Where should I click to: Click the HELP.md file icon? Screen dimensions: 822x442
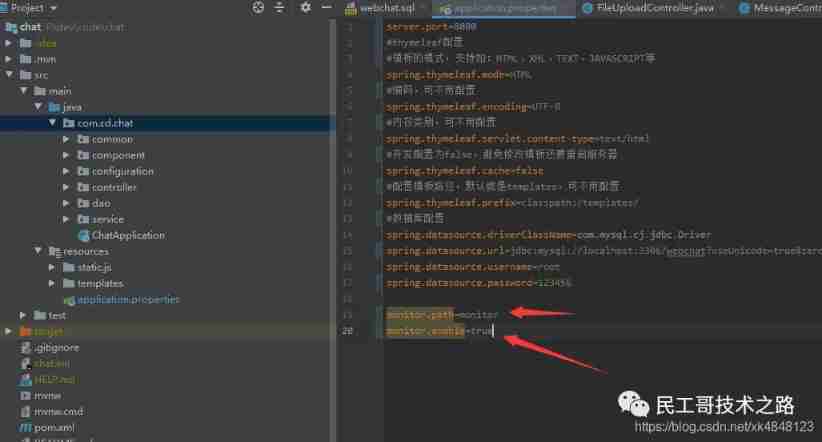(25, 380)
